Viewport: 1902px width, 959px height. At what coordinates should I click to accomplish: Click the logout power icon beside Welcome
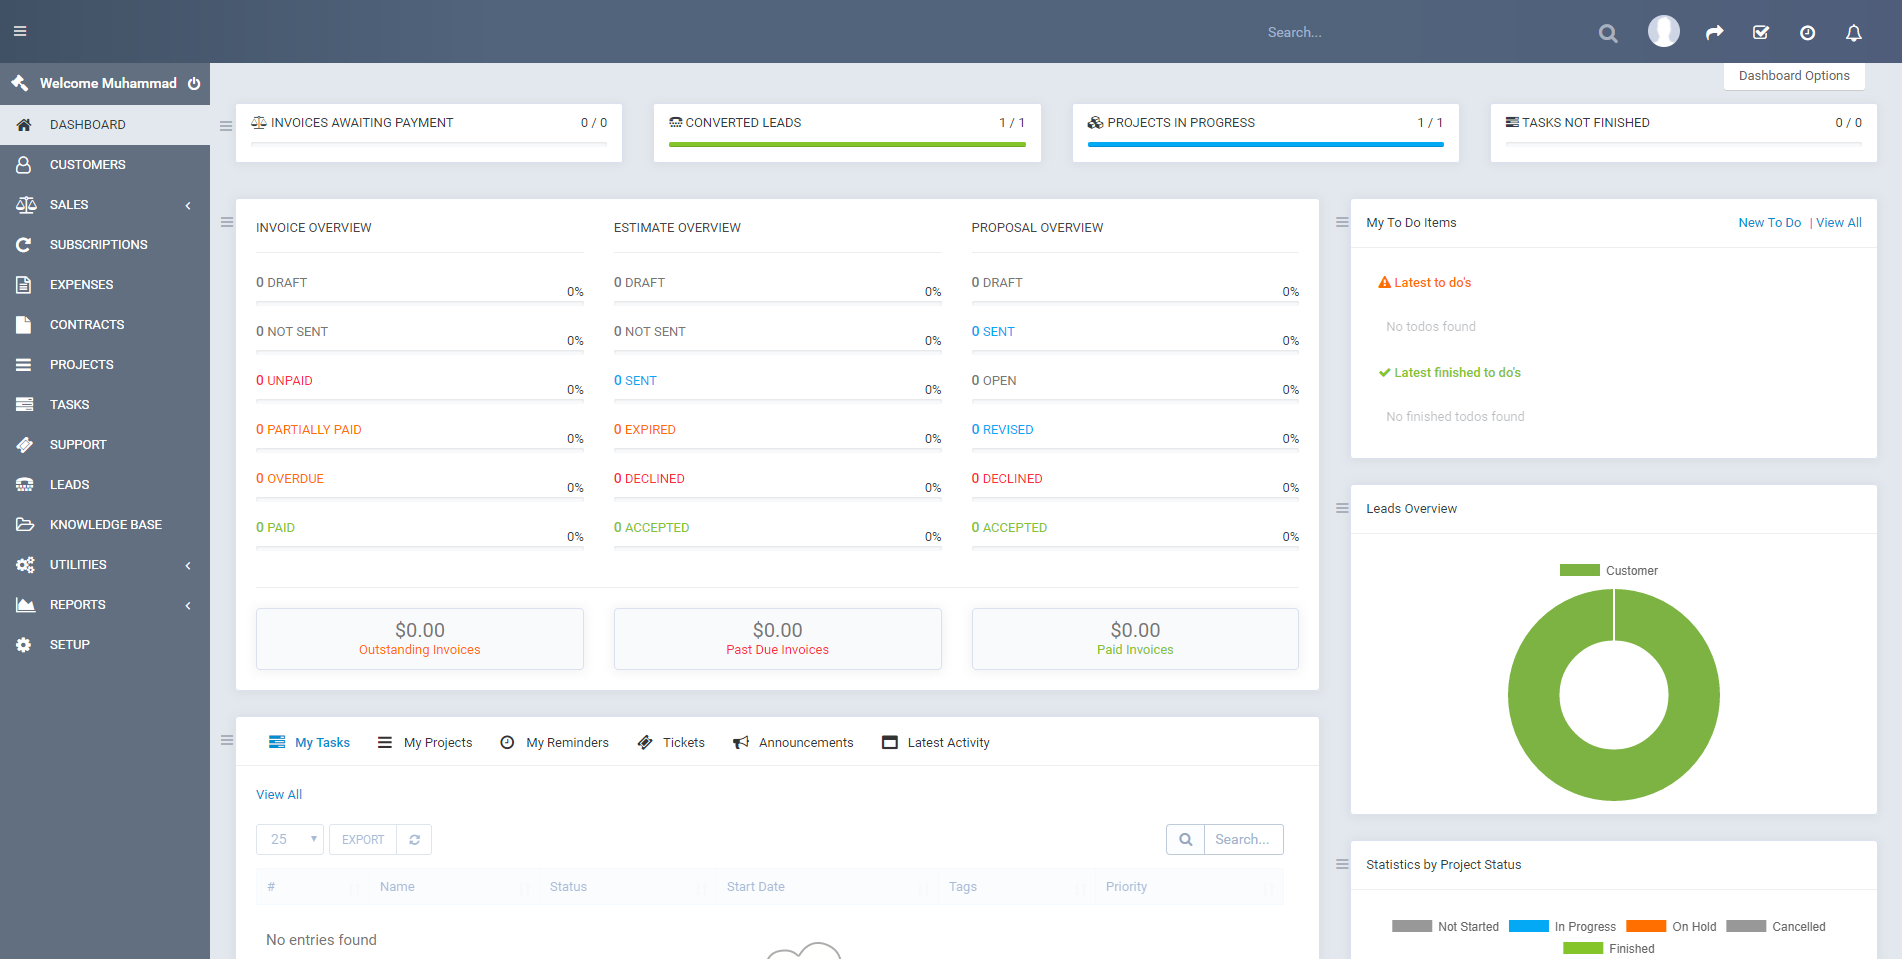pyautogui.click(x=194, y=84)
